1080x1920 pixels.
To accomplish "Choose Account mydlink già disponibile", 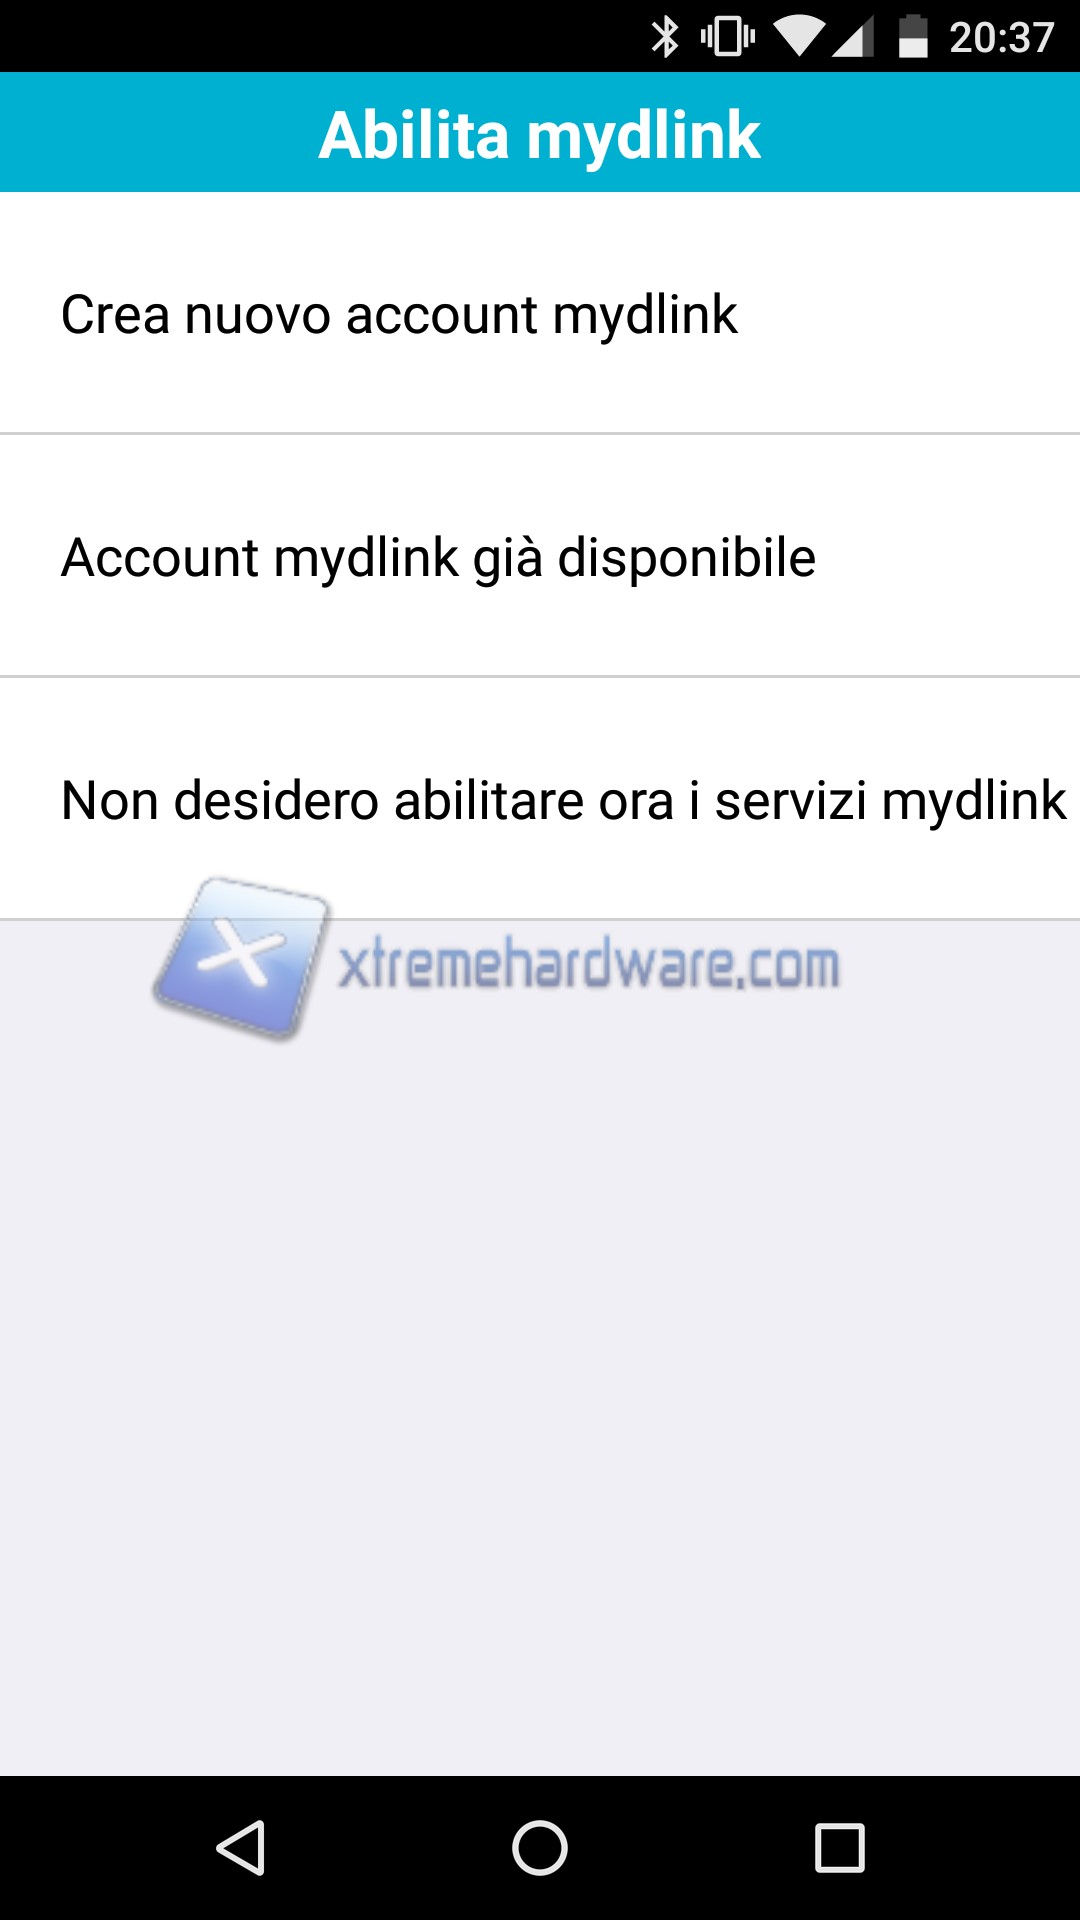I will (x=540, y=556).
